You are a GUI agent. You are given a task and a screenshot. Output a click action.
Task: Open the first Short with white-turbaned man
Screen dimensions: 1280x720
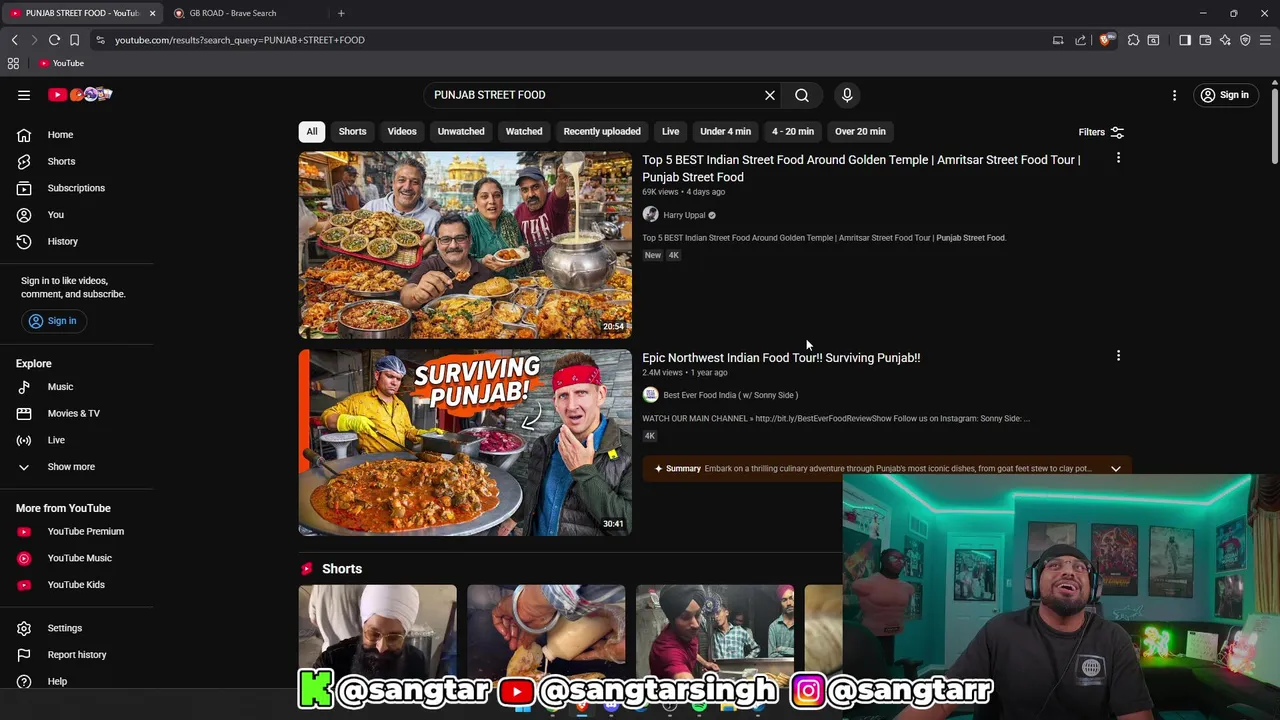(x=377, y=628)
